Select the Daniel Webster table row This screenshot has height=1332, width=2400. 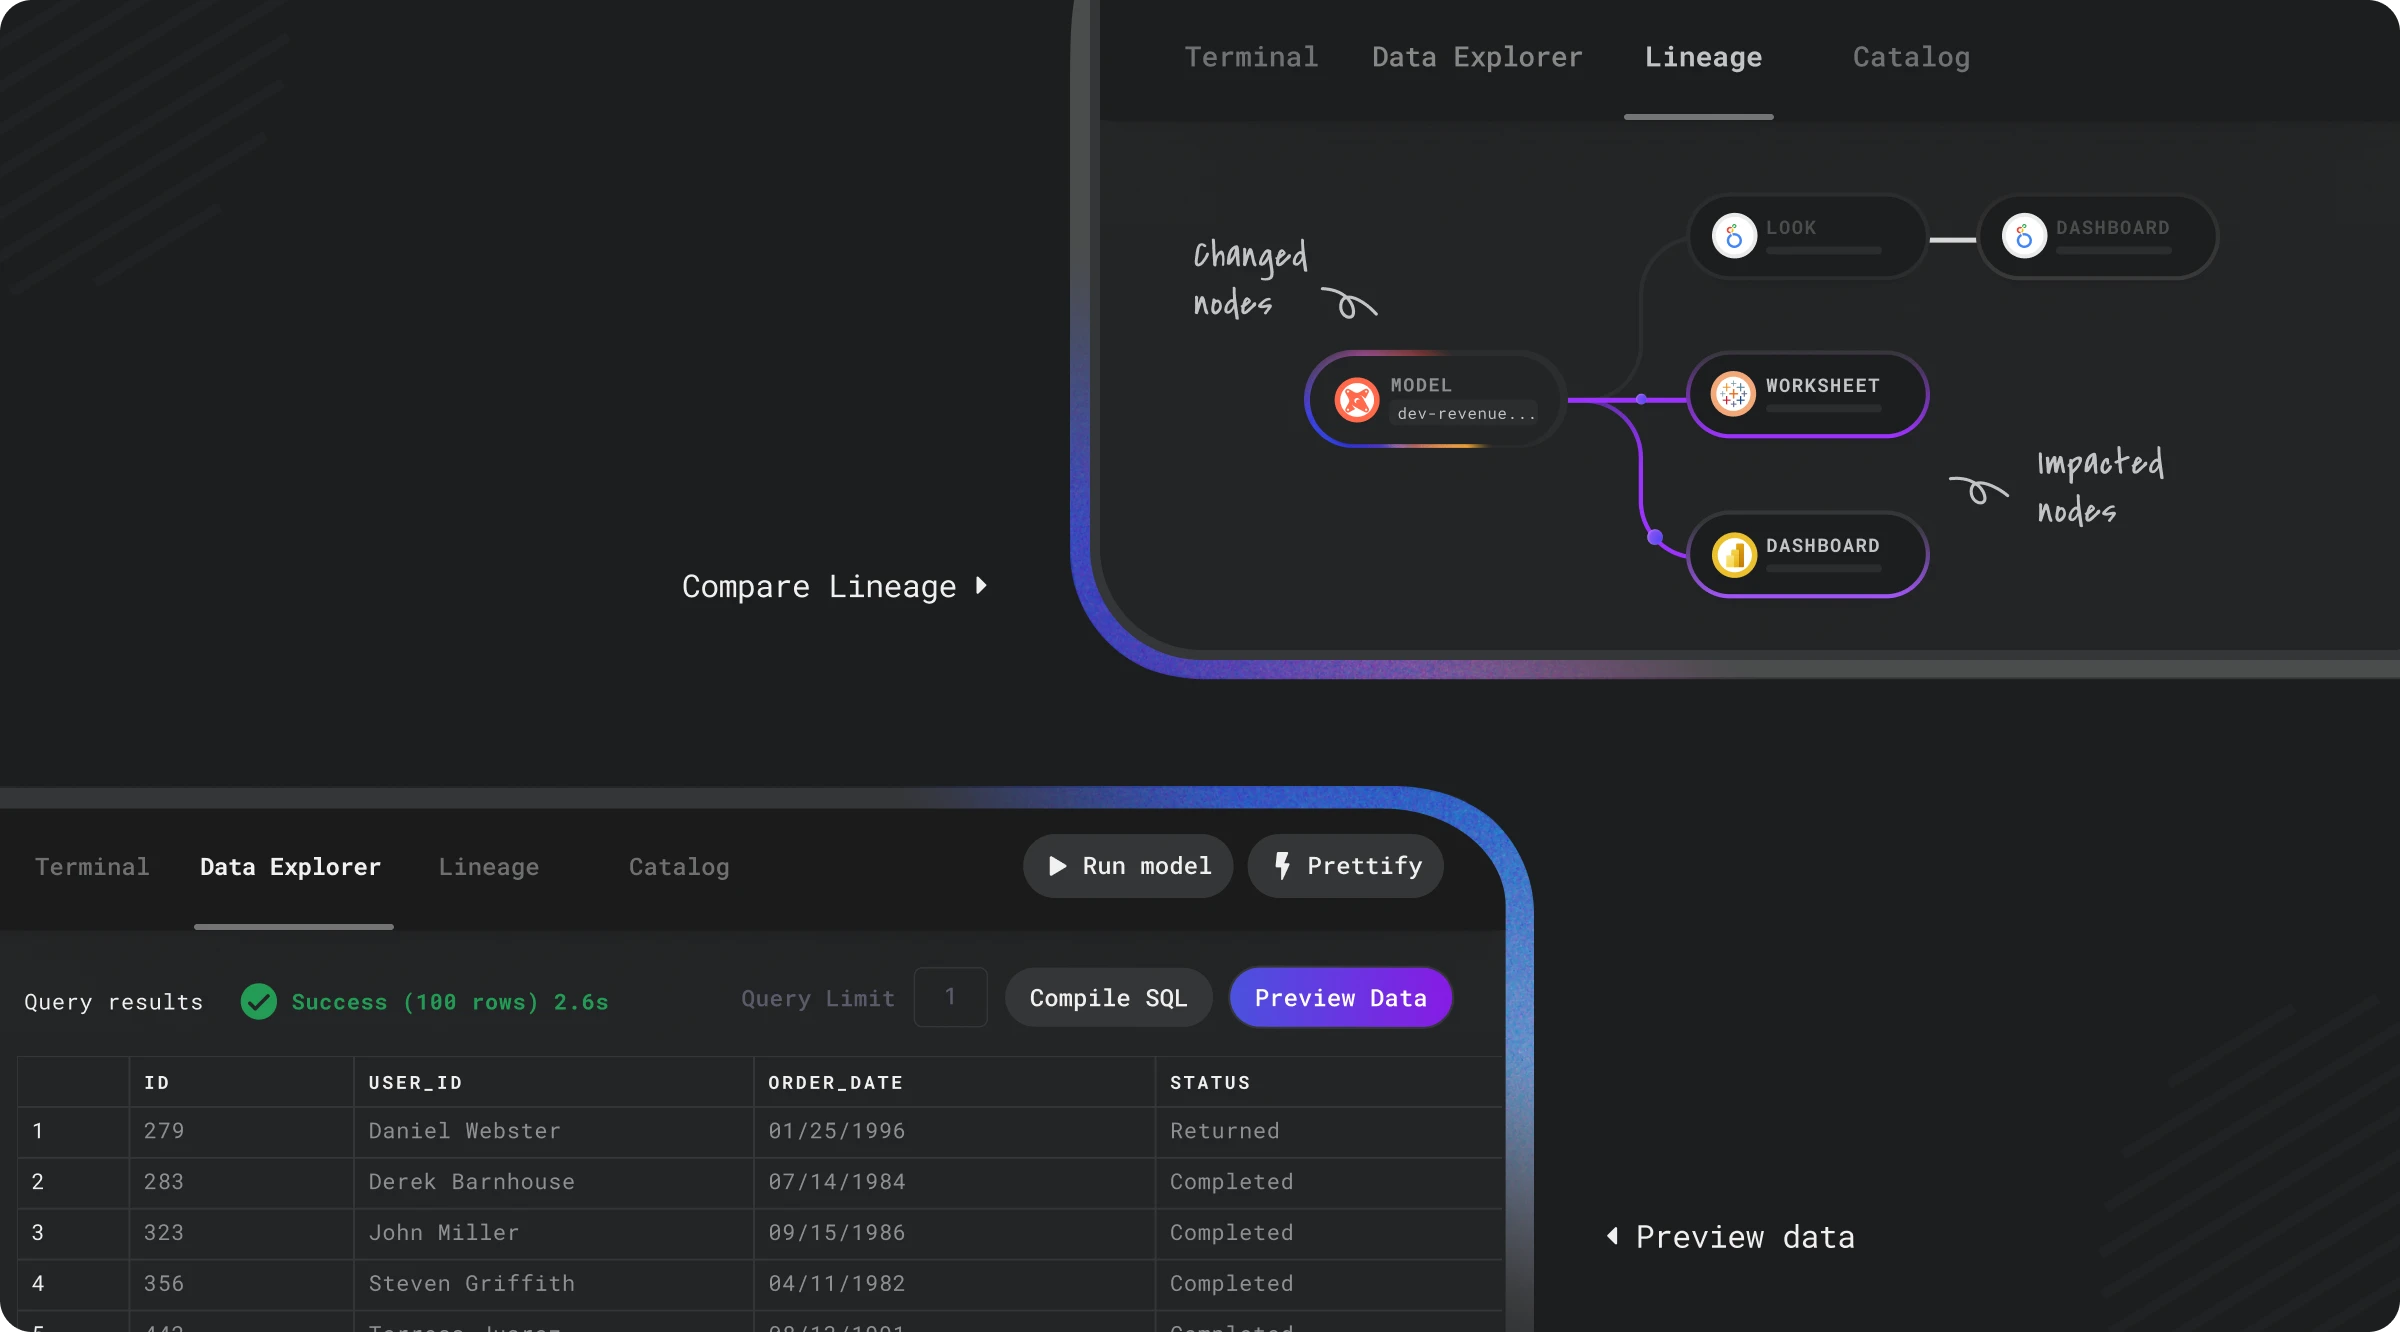[464, 1131]
